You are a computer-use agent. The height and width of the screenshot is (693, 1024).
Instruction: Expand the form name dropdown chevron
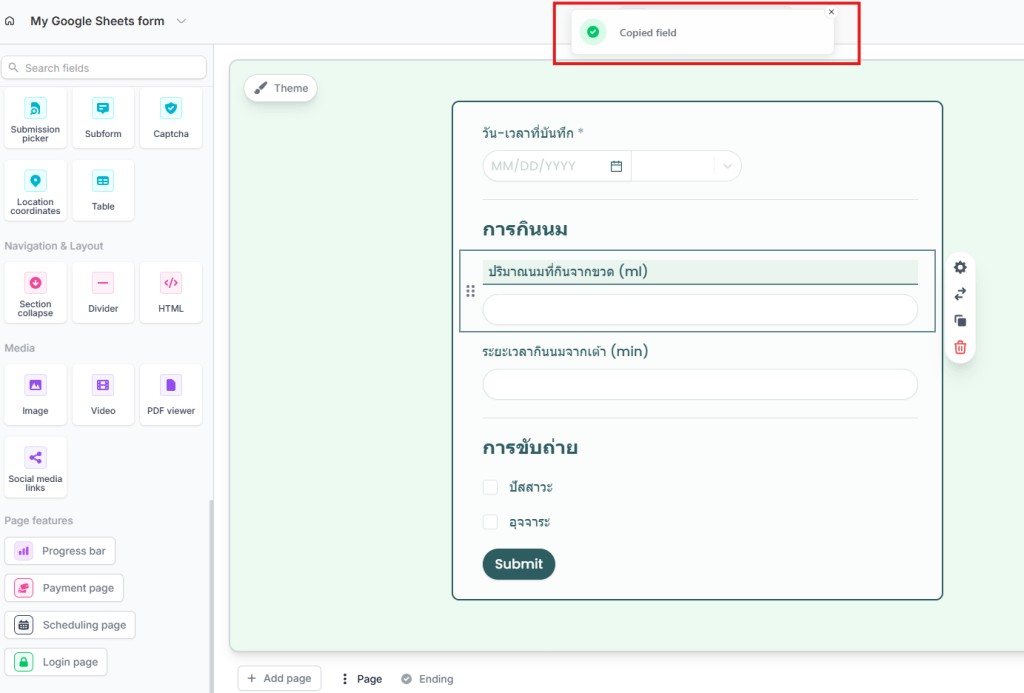pos(181,21)
